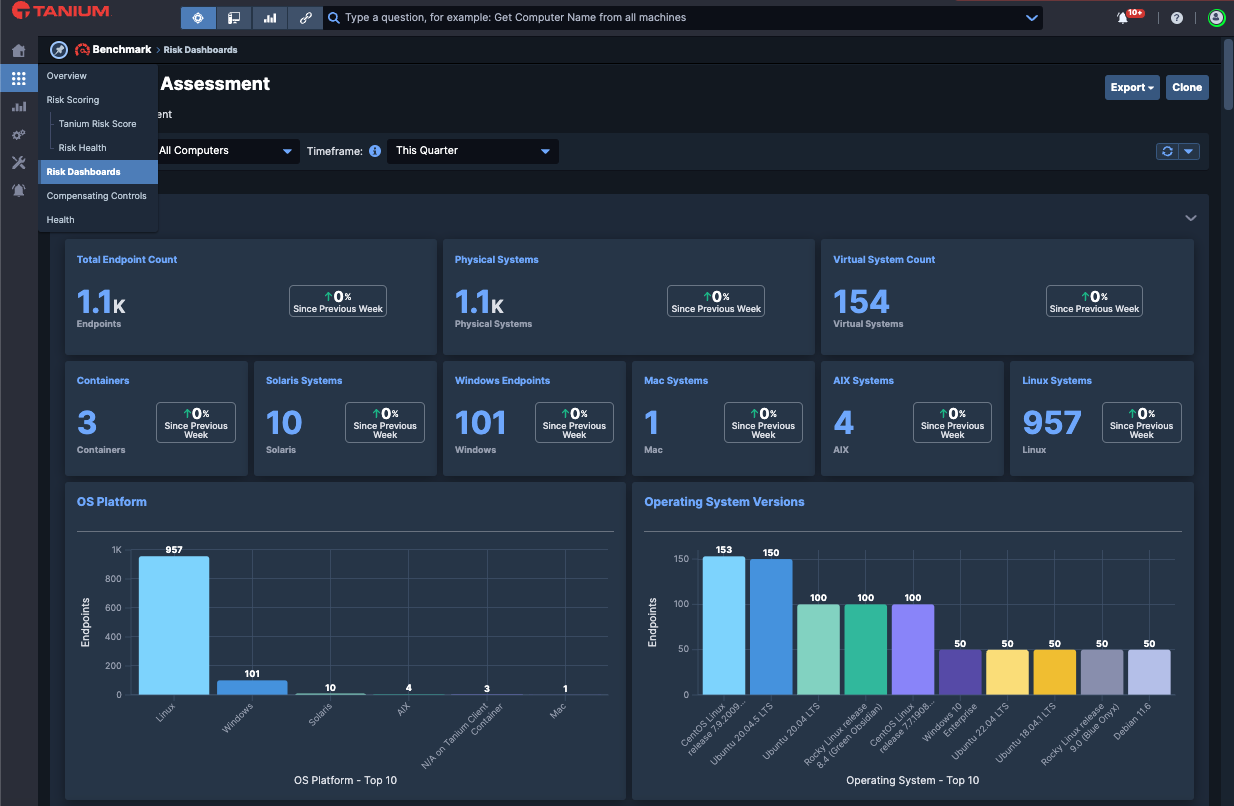1234x806 pixels.
Task: Open the alarm bell icon in left sidebar
Action: pos(18,190)
